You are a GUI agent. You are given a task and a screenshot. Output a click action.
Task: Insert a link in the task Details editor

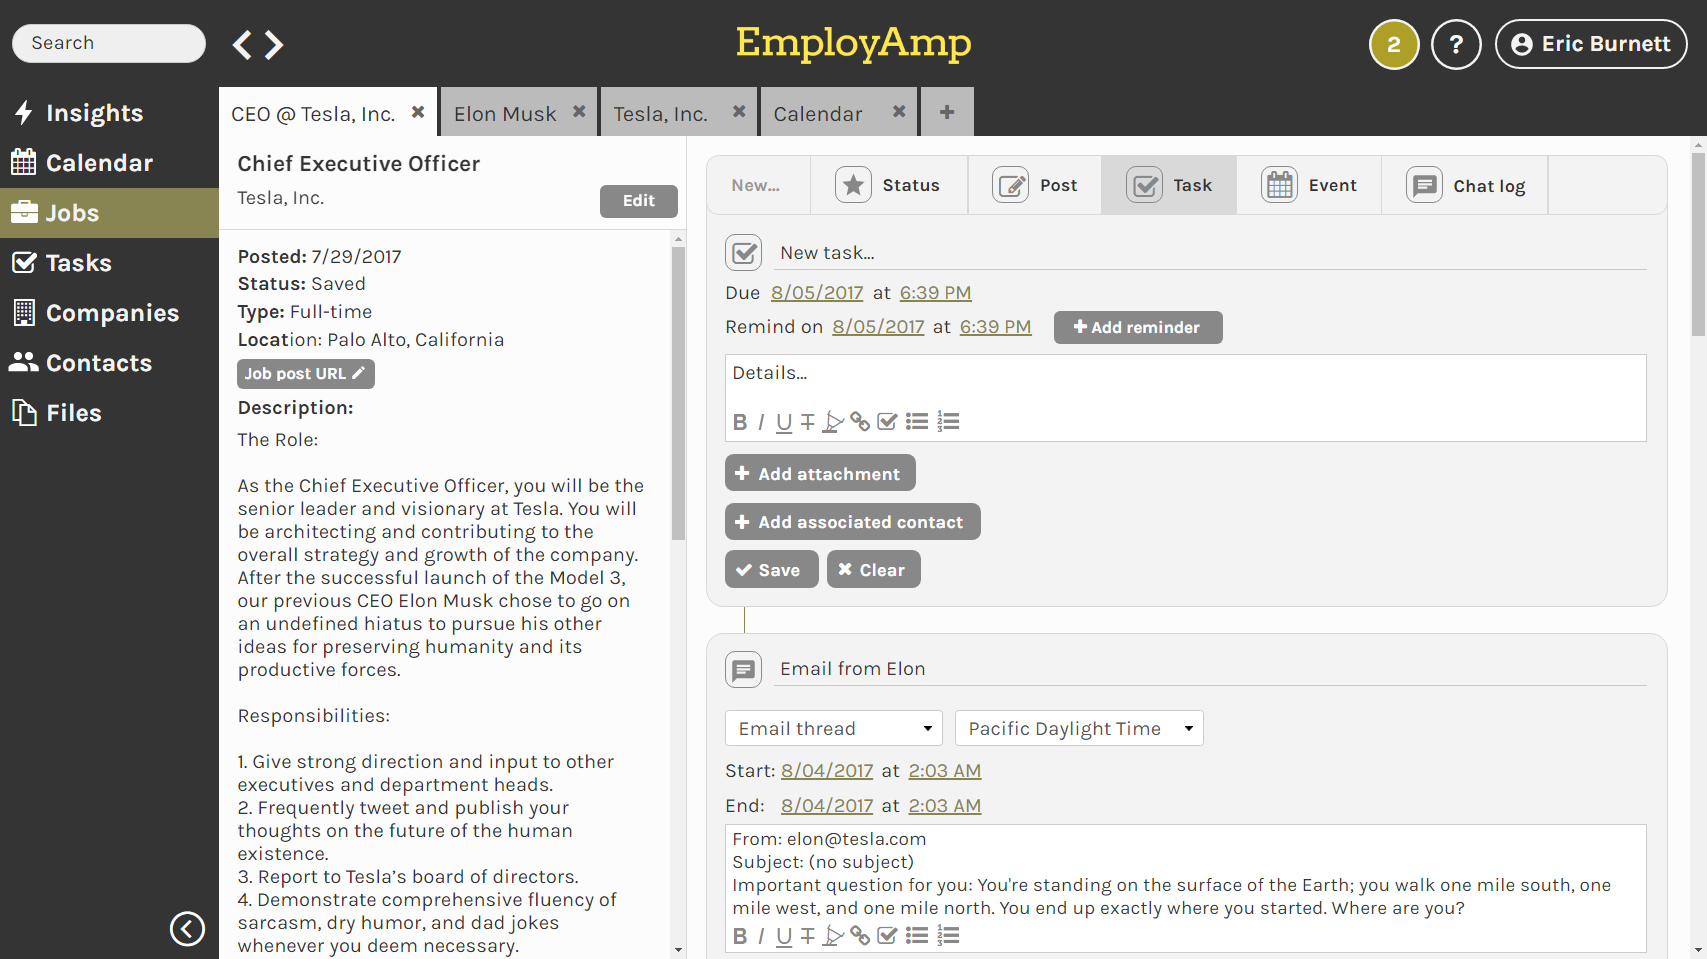click(860, 422)
